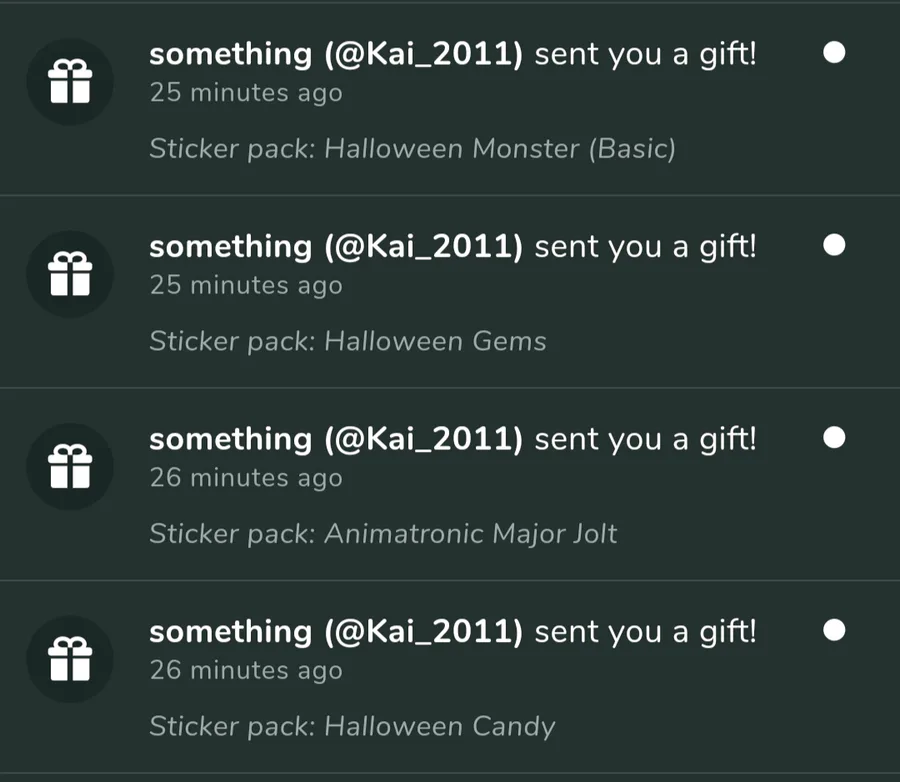
Task: Open sender name in Halloween Candy notification
Action: [336, 632]
